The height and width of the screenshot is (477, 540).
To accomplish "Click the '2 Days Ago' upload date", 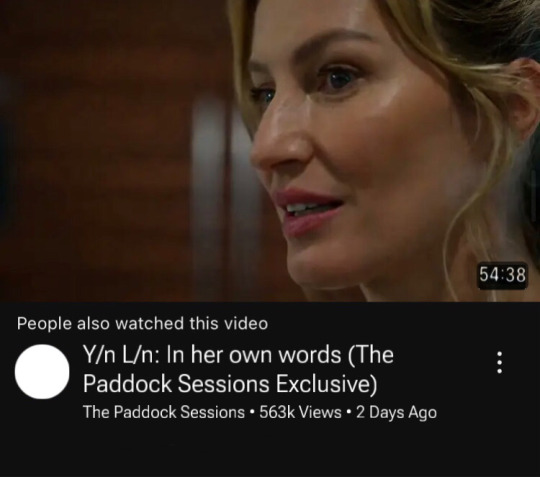I will pos(396,412).
